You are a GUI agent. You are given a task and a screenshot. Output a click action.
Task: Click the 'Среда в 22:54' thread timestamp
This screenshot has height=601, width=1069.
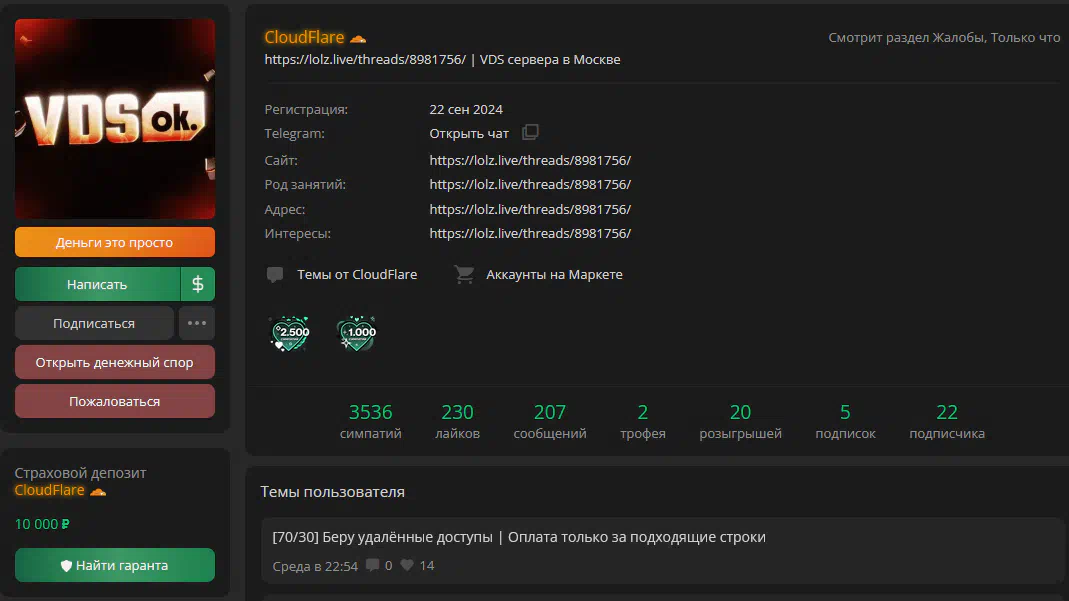coord(315,566)
